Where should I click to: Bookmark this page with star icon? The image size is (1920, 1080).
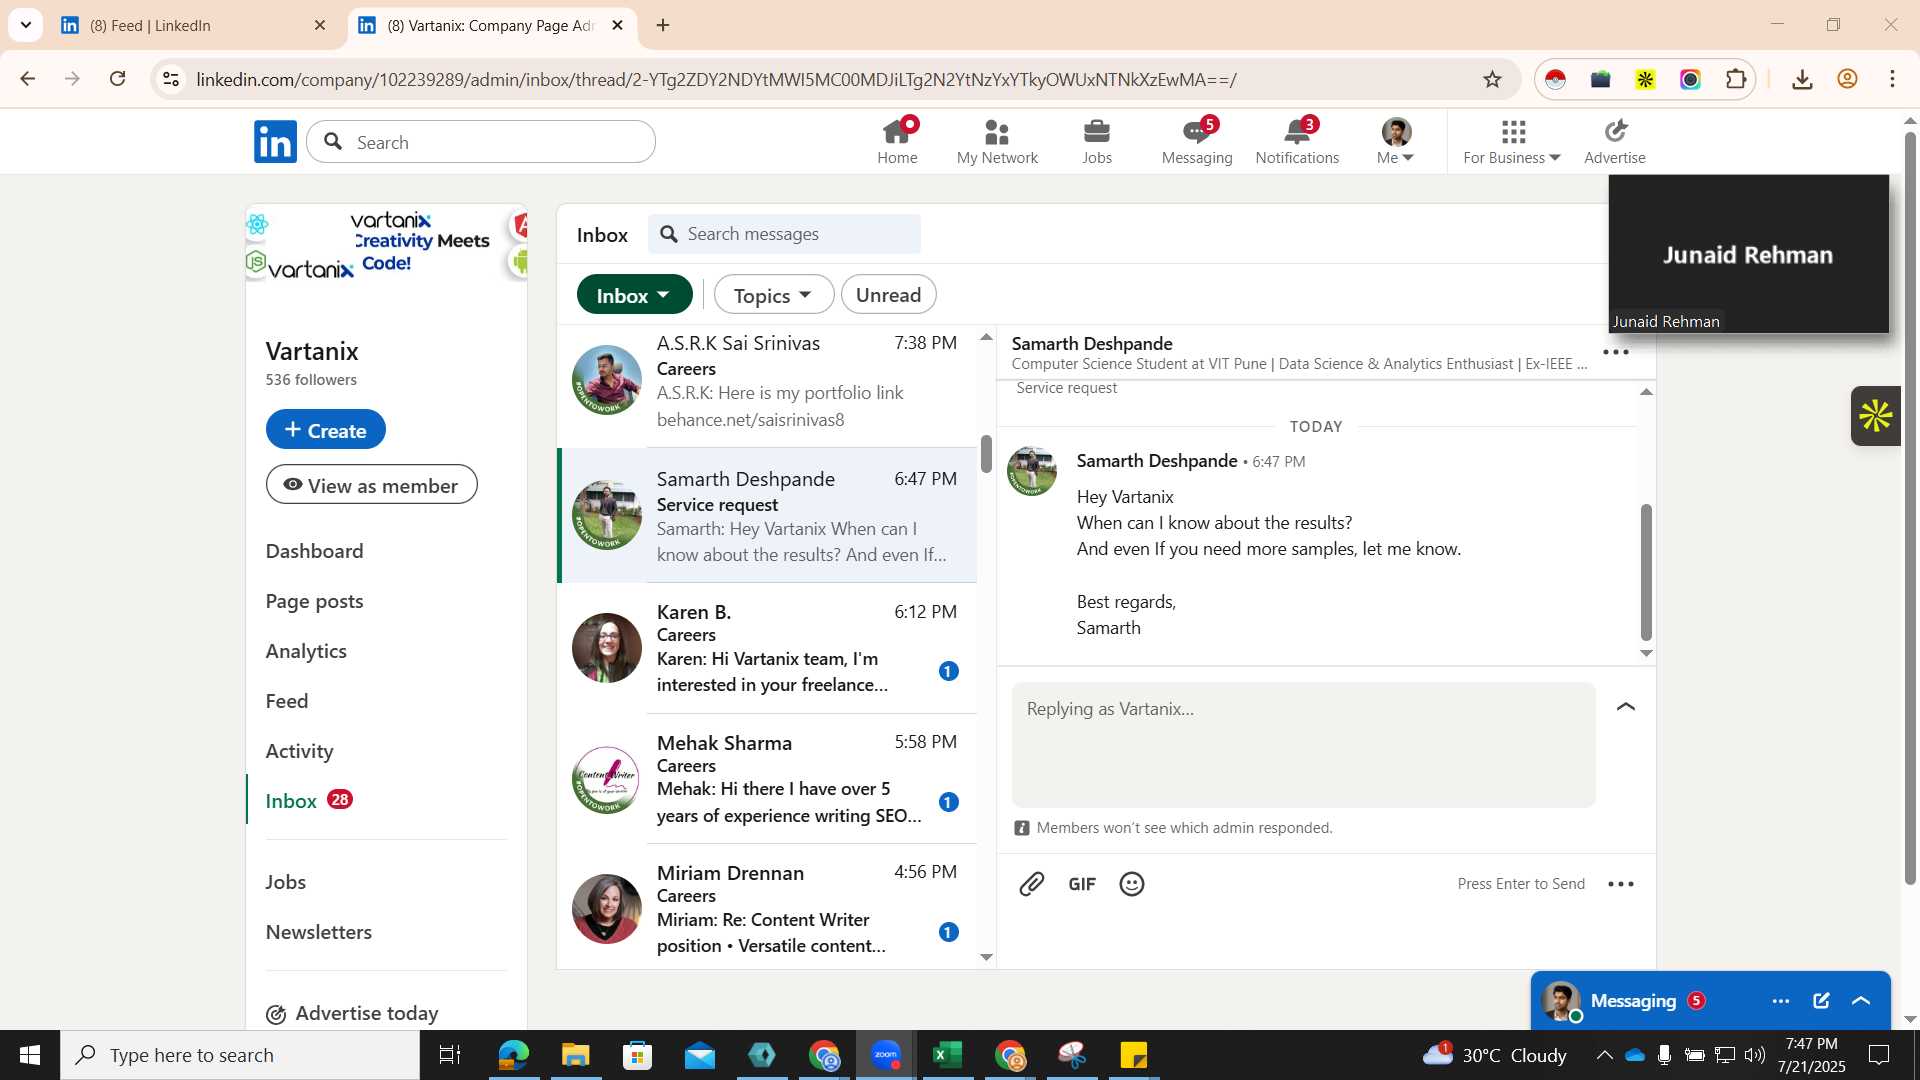pyautogui.click(x=1492, y=80)
